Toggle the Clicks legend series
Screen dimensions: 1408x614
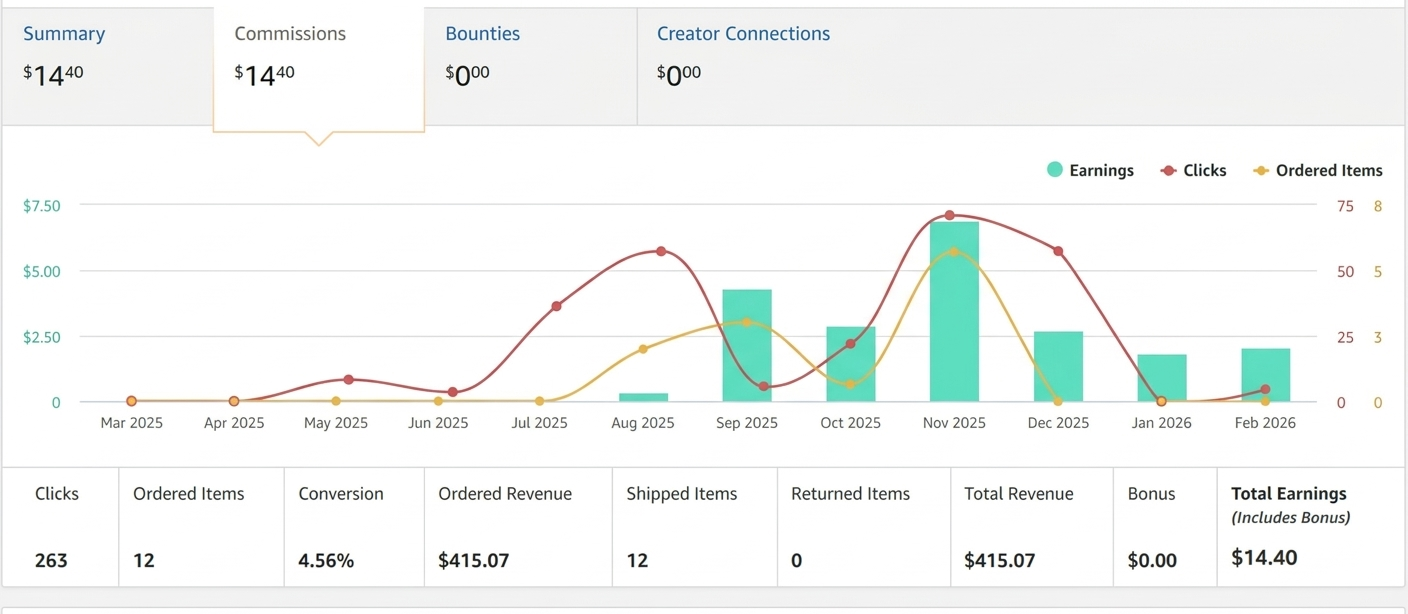click(x=1193, y=170)
